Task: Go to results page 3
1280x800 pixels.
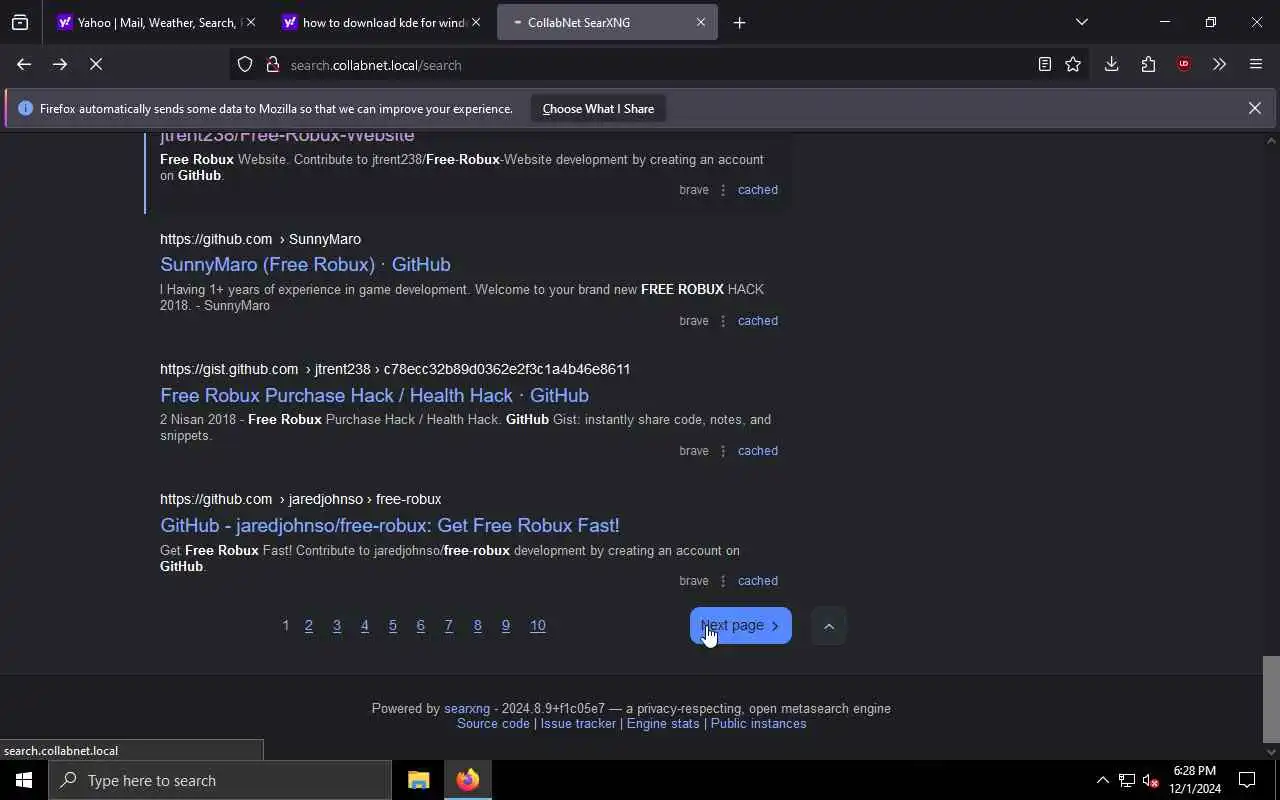Action: point(337,626)
